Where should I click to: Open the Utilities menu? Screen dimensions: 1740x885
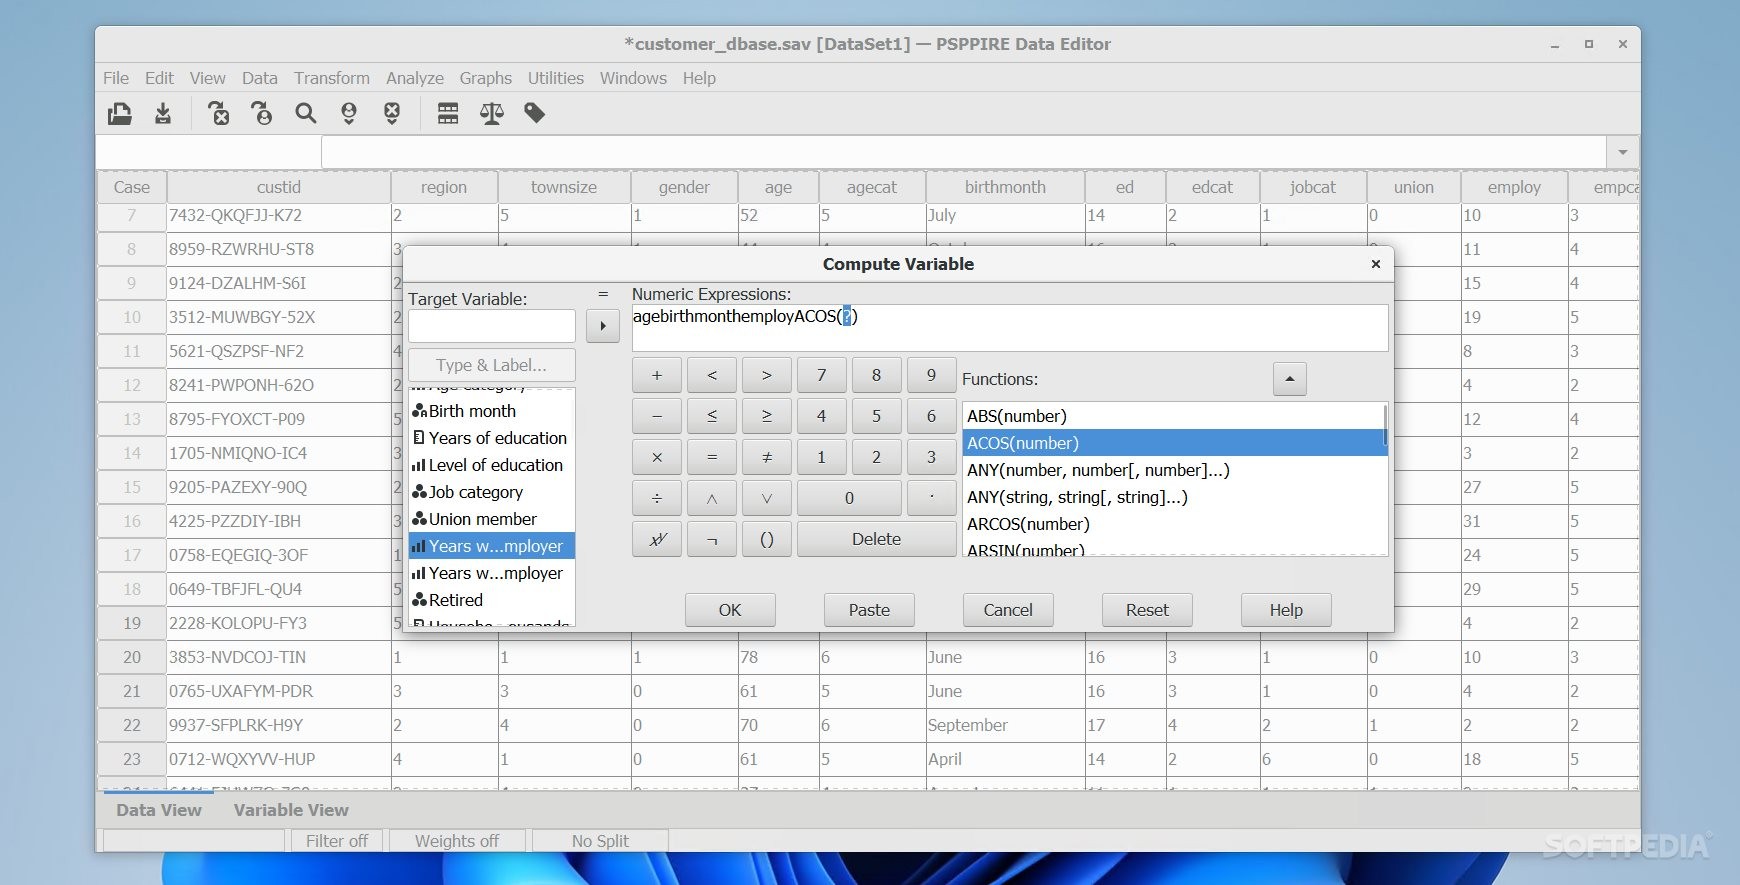point(556,78)
